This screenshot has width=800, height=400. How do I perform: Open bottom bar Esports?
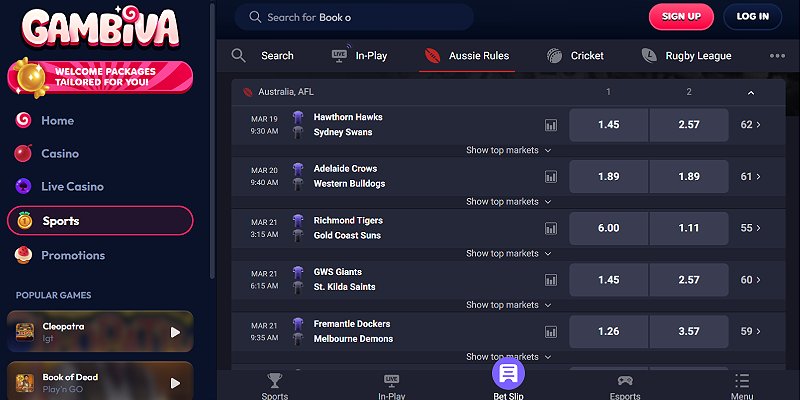coord(625,386)
